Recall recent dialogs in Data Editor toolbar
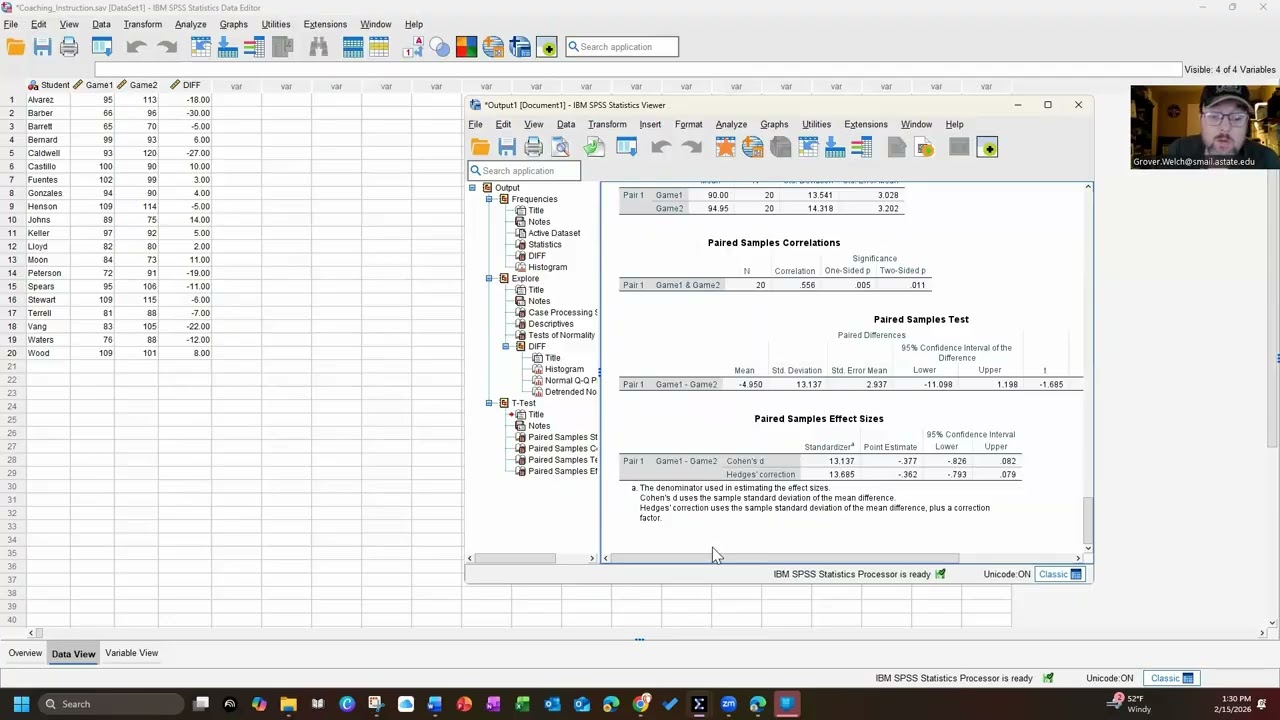The height and width of the screenshot is (720, 1280). [x=102, y=47]
